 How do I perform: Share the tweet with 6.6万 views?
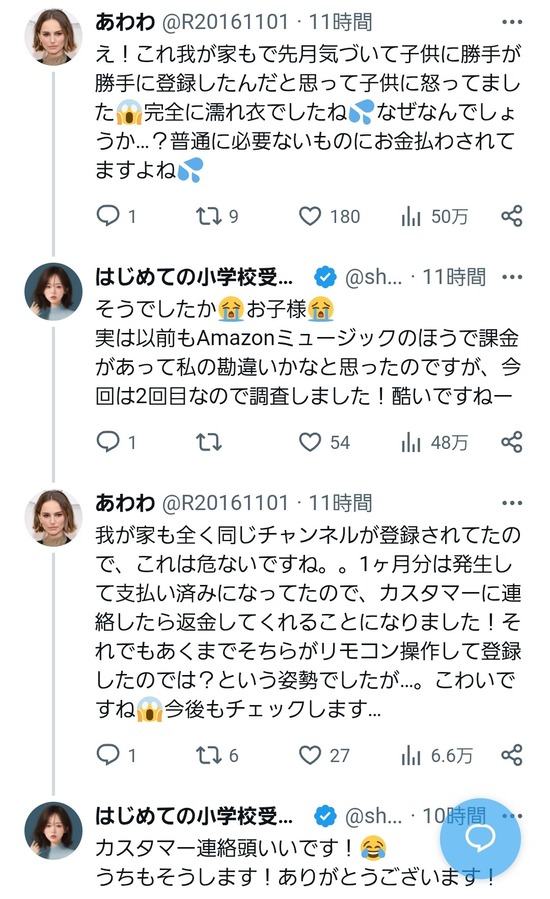click(x=512, y=755)
